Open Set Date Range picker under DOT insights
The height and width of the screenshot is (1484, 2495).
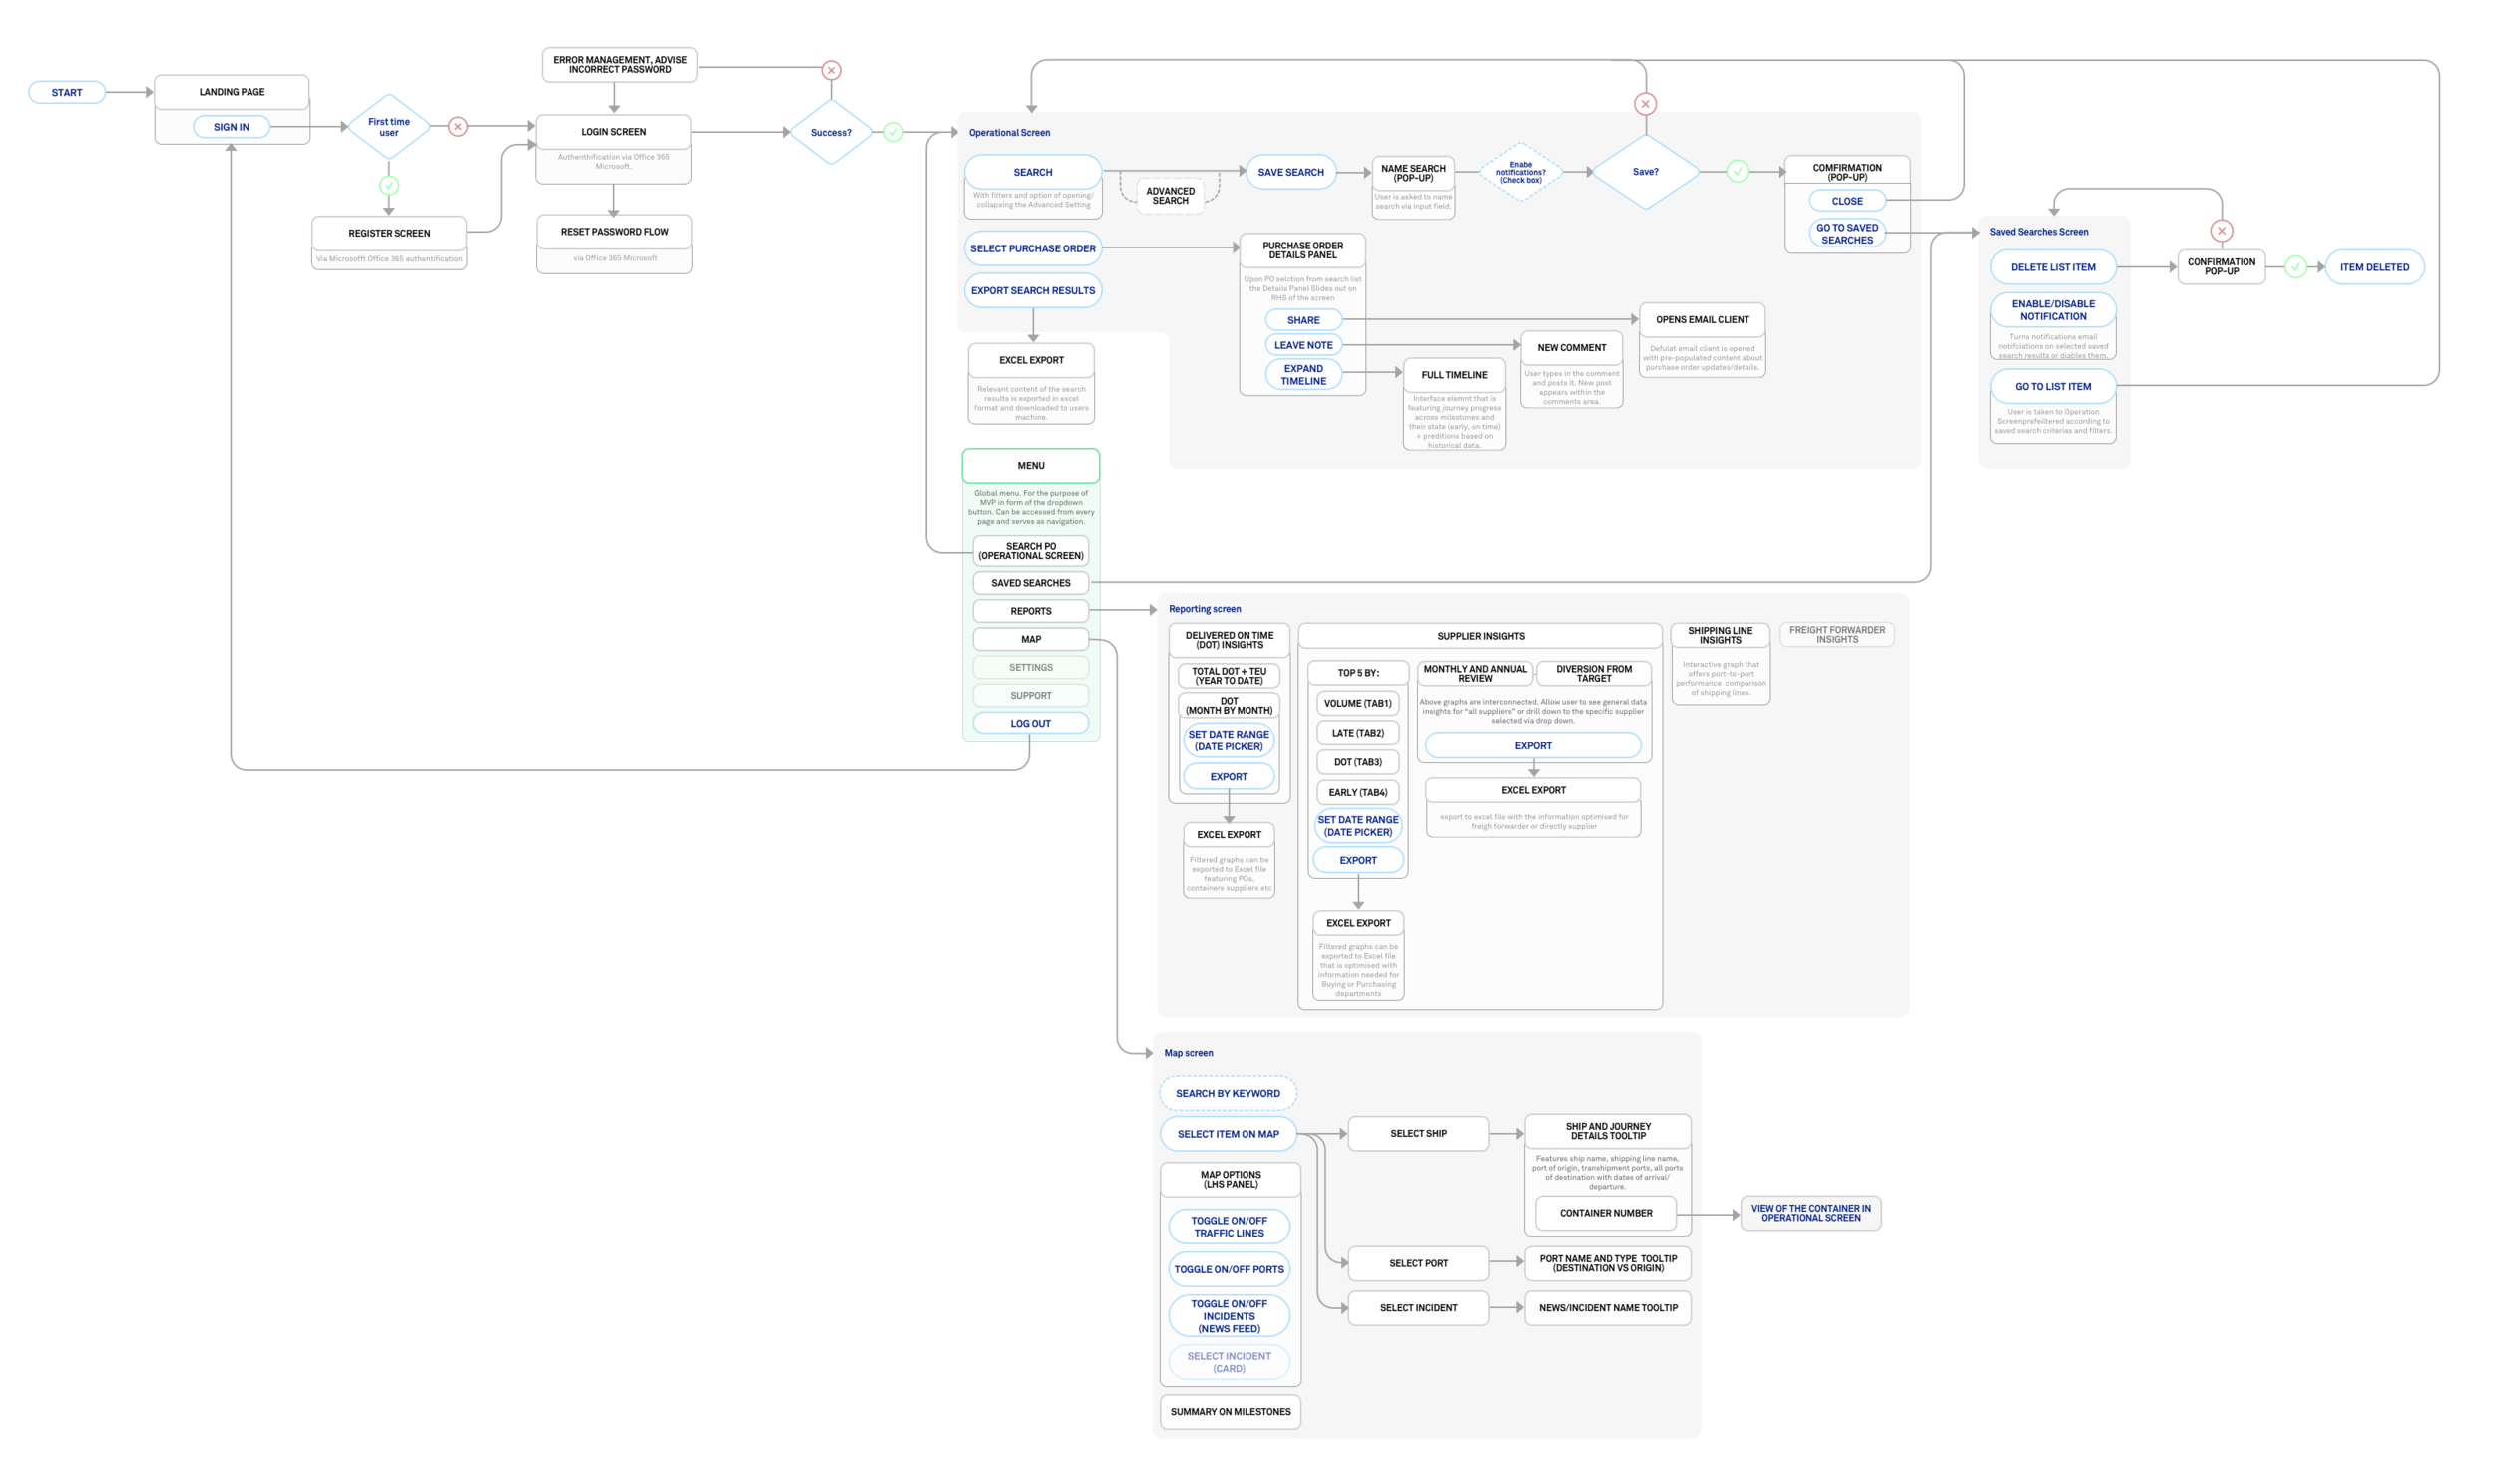click(x=1228, y=740)
